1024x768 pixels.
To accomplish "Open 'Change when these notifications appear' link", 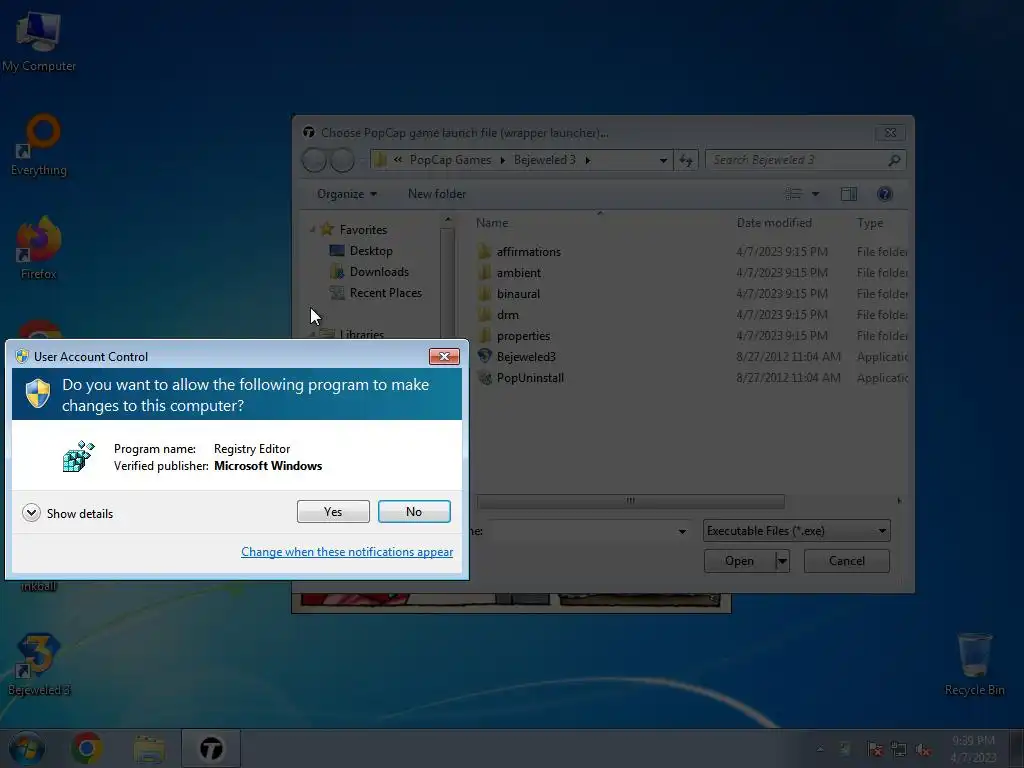I will tap(347, 552).
